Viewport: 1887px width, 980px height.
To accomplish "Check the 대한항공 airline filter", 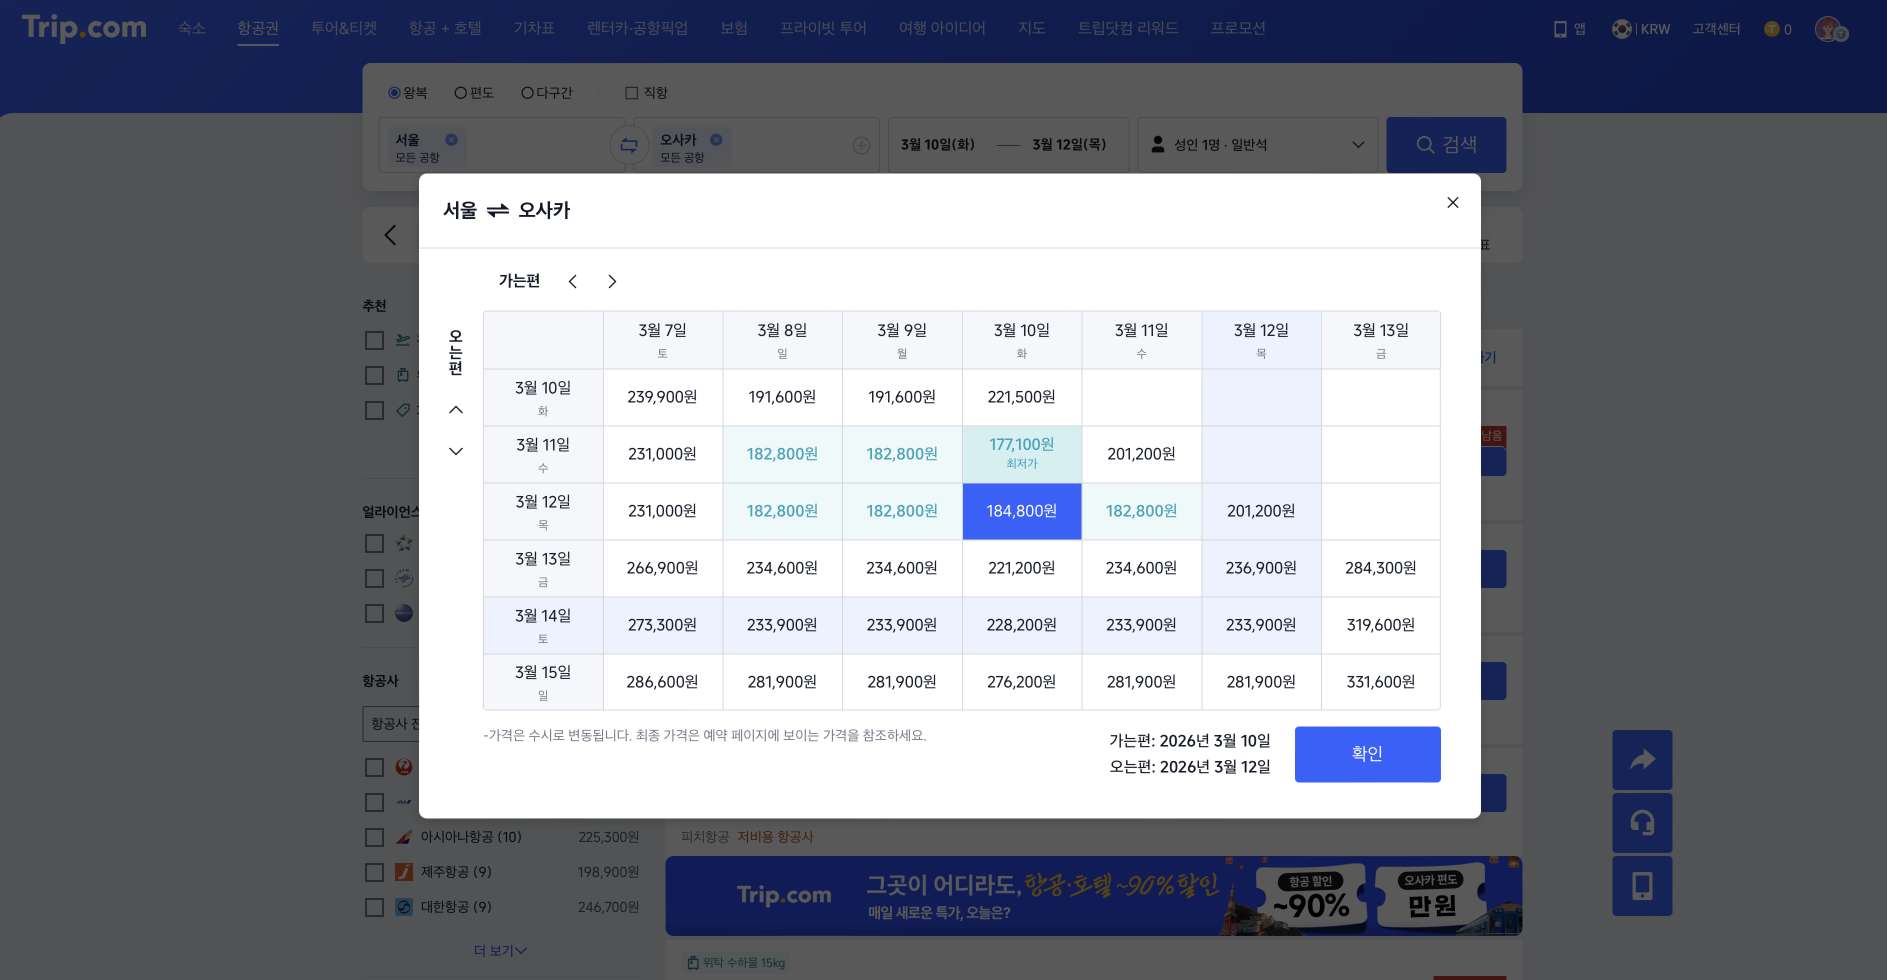I will (375, 907).
